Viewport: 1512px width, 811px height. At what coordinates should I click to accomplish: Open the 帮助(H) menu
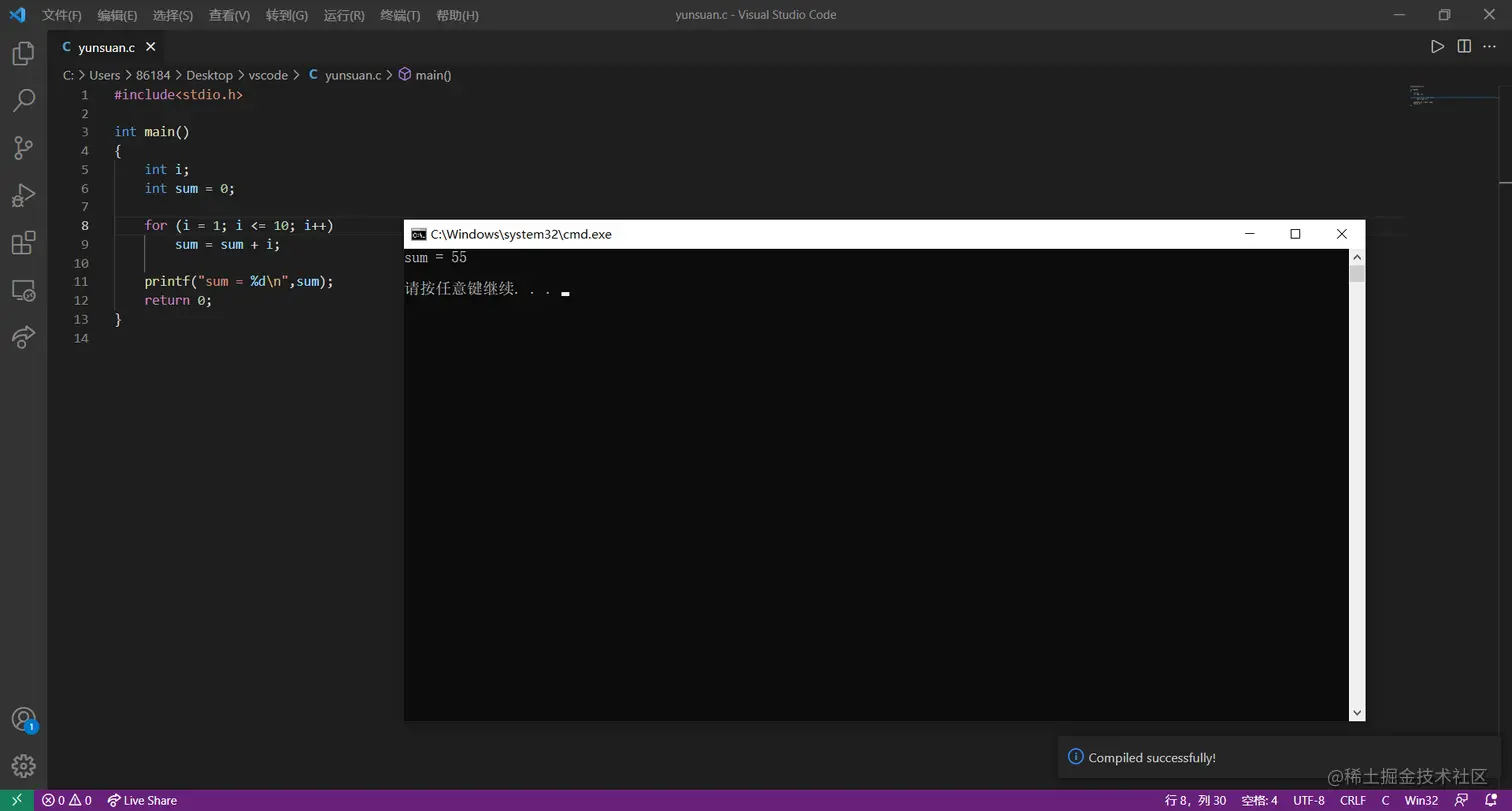457,15
